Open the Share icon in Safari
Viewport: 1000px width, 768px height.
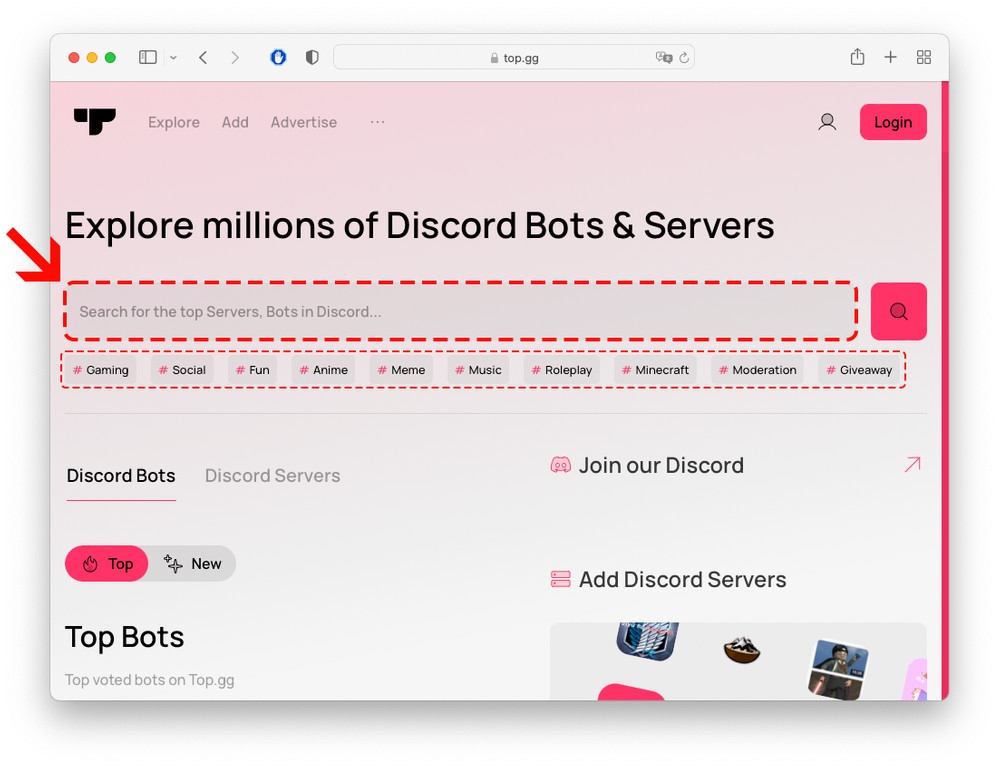(x=857, y=57)
